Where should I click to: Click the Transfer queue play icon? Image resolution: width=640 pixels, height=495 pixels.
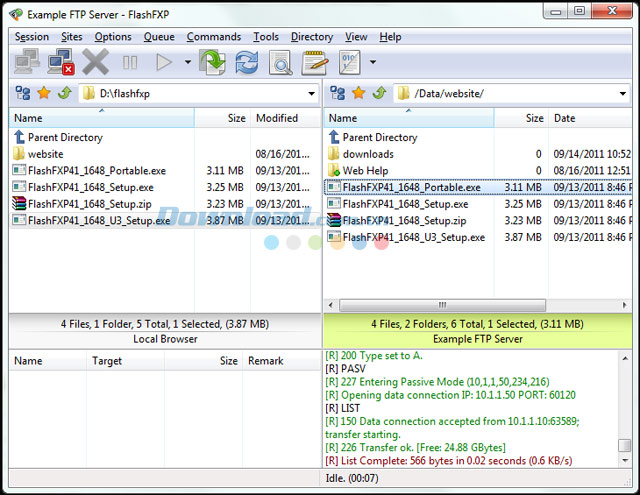[164, 63]
